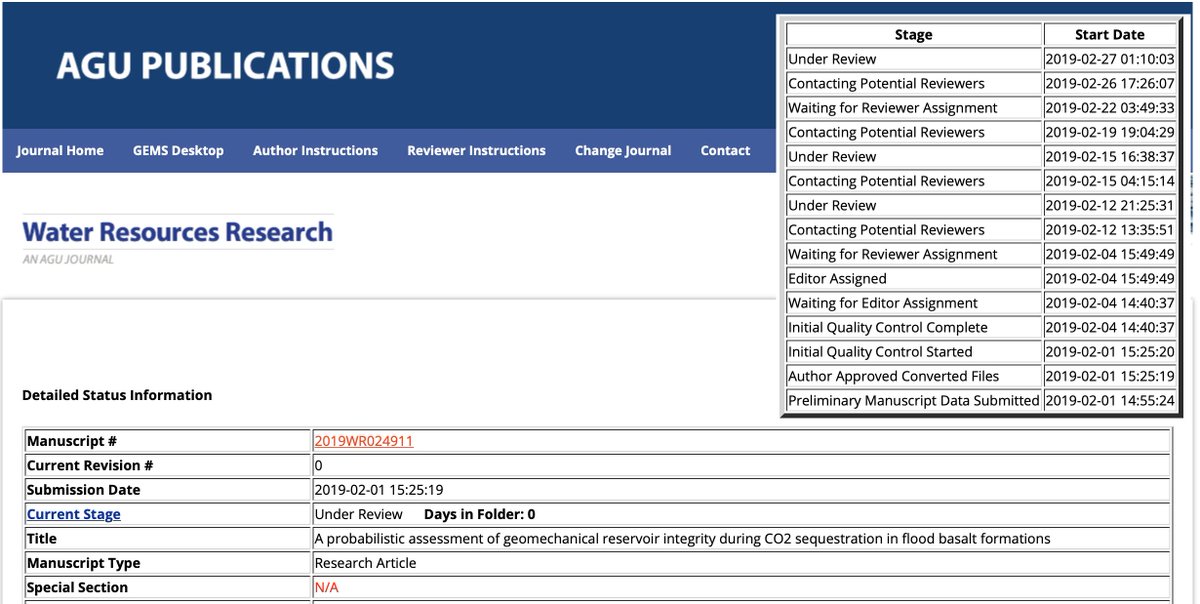Screen dimensions: 1200x604
Task: Select Change Journal in the navigation bar
Action: [x=623, y=151]
